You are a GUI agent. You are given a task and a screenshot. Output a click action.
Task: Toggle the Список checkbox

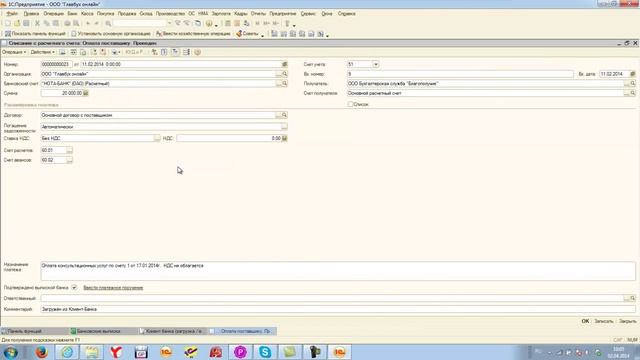pos(350,104)
